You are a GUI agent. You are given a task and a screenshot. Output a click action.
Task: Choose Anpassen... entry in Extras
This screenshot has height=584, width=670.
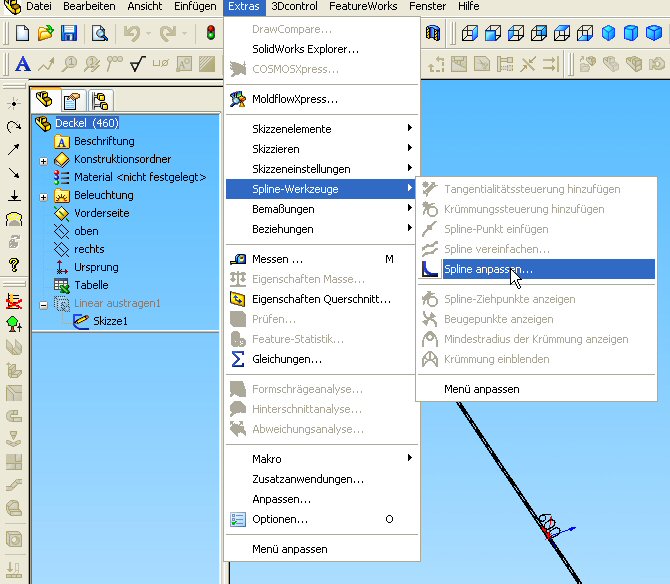(x=282, y=499)
